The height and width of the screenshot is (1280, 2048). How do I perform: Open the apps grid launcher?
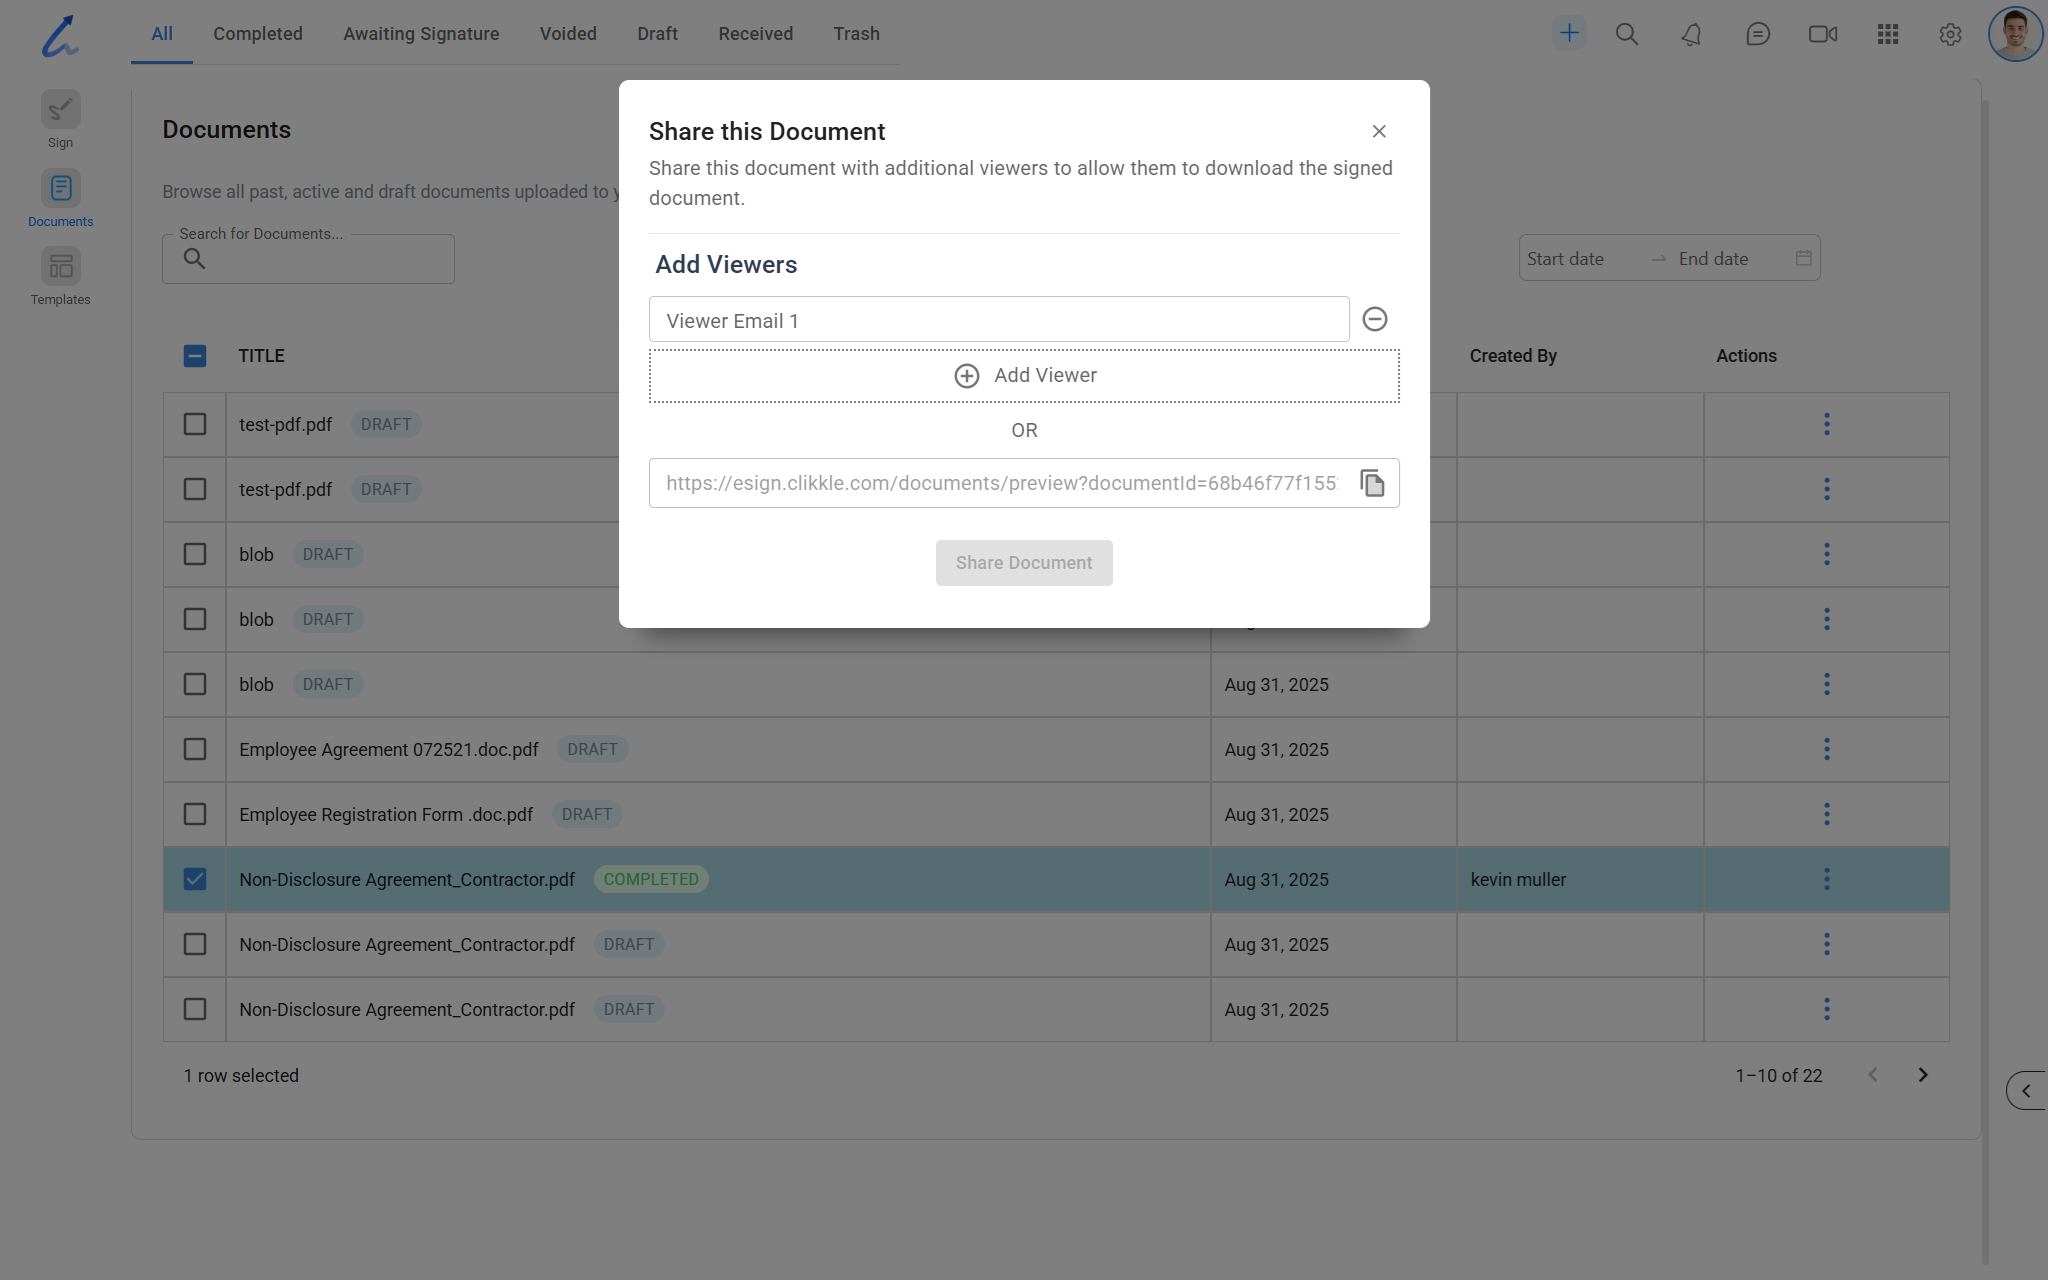1887,34
